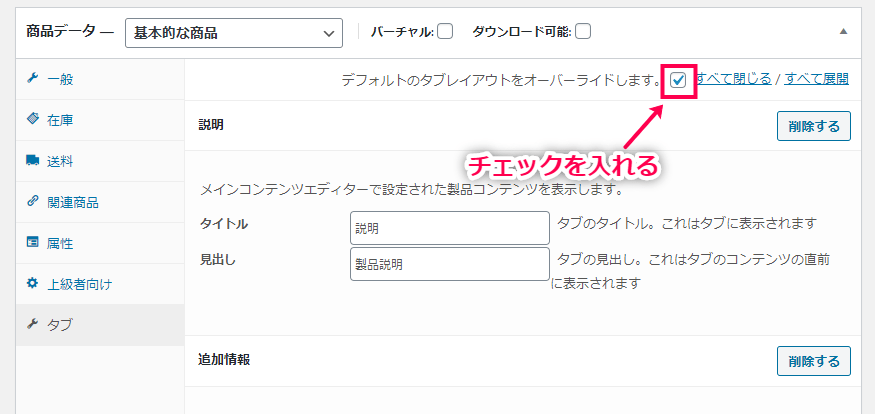
Task: Collapse the 商品データ panel with the triangle
Action: 843,31
